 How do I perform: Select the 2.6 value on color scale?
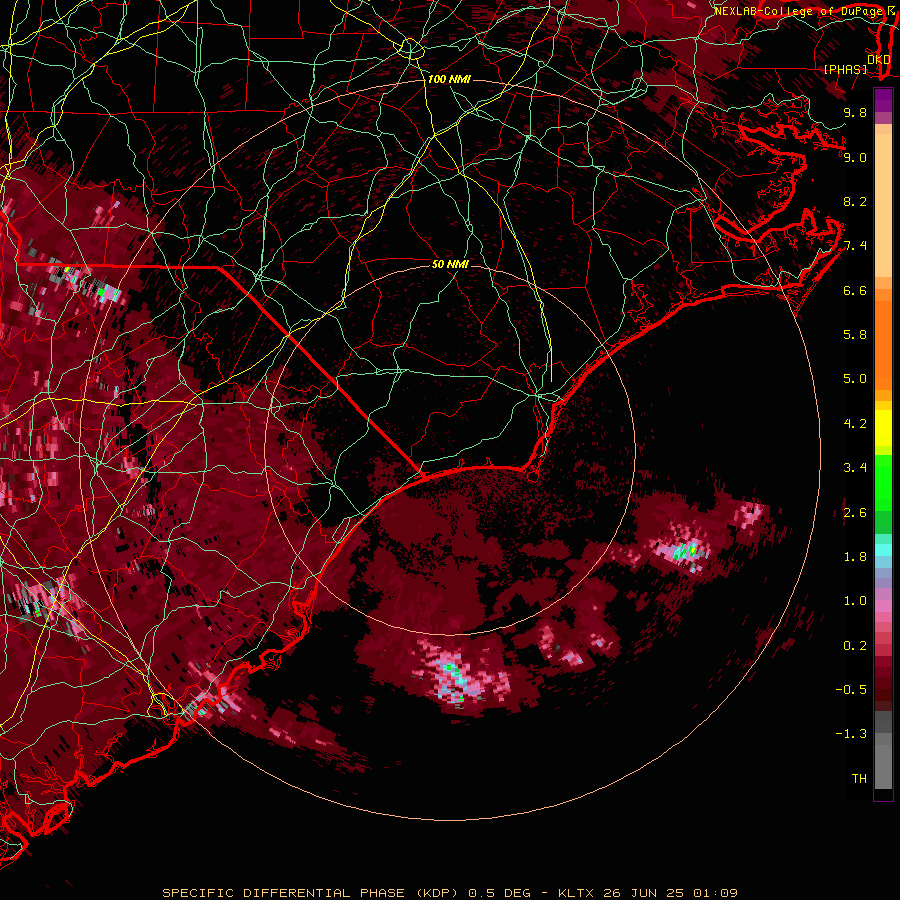[x=855, y=513]
